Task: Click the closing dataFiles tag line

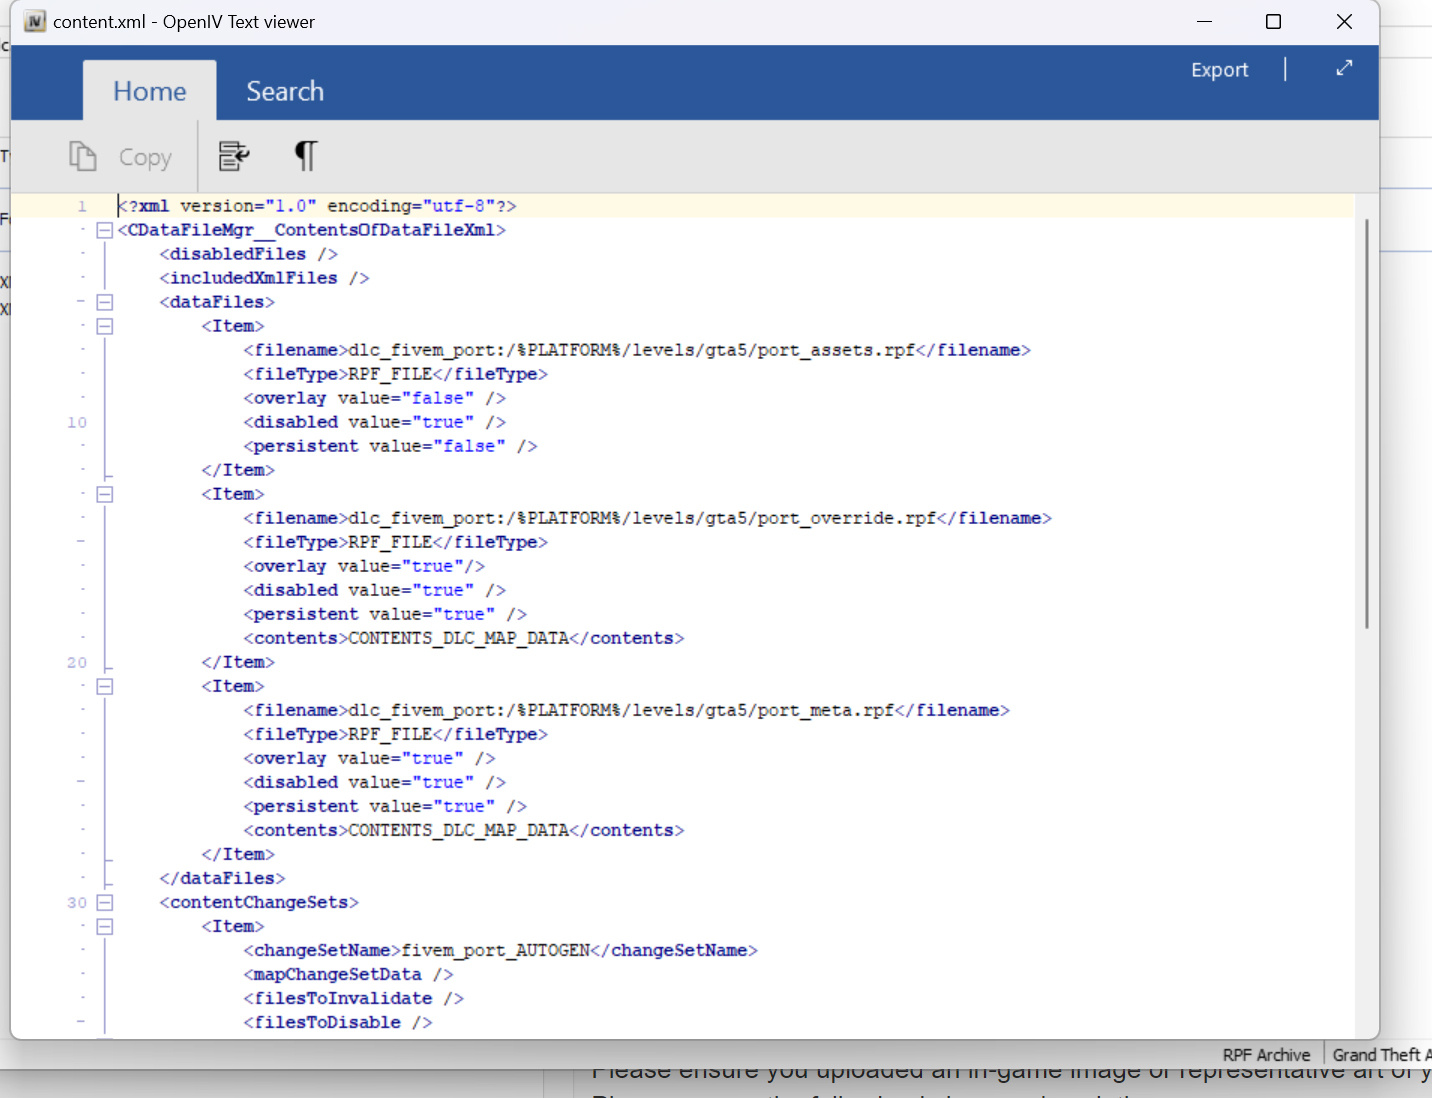Action: (222, 878)
